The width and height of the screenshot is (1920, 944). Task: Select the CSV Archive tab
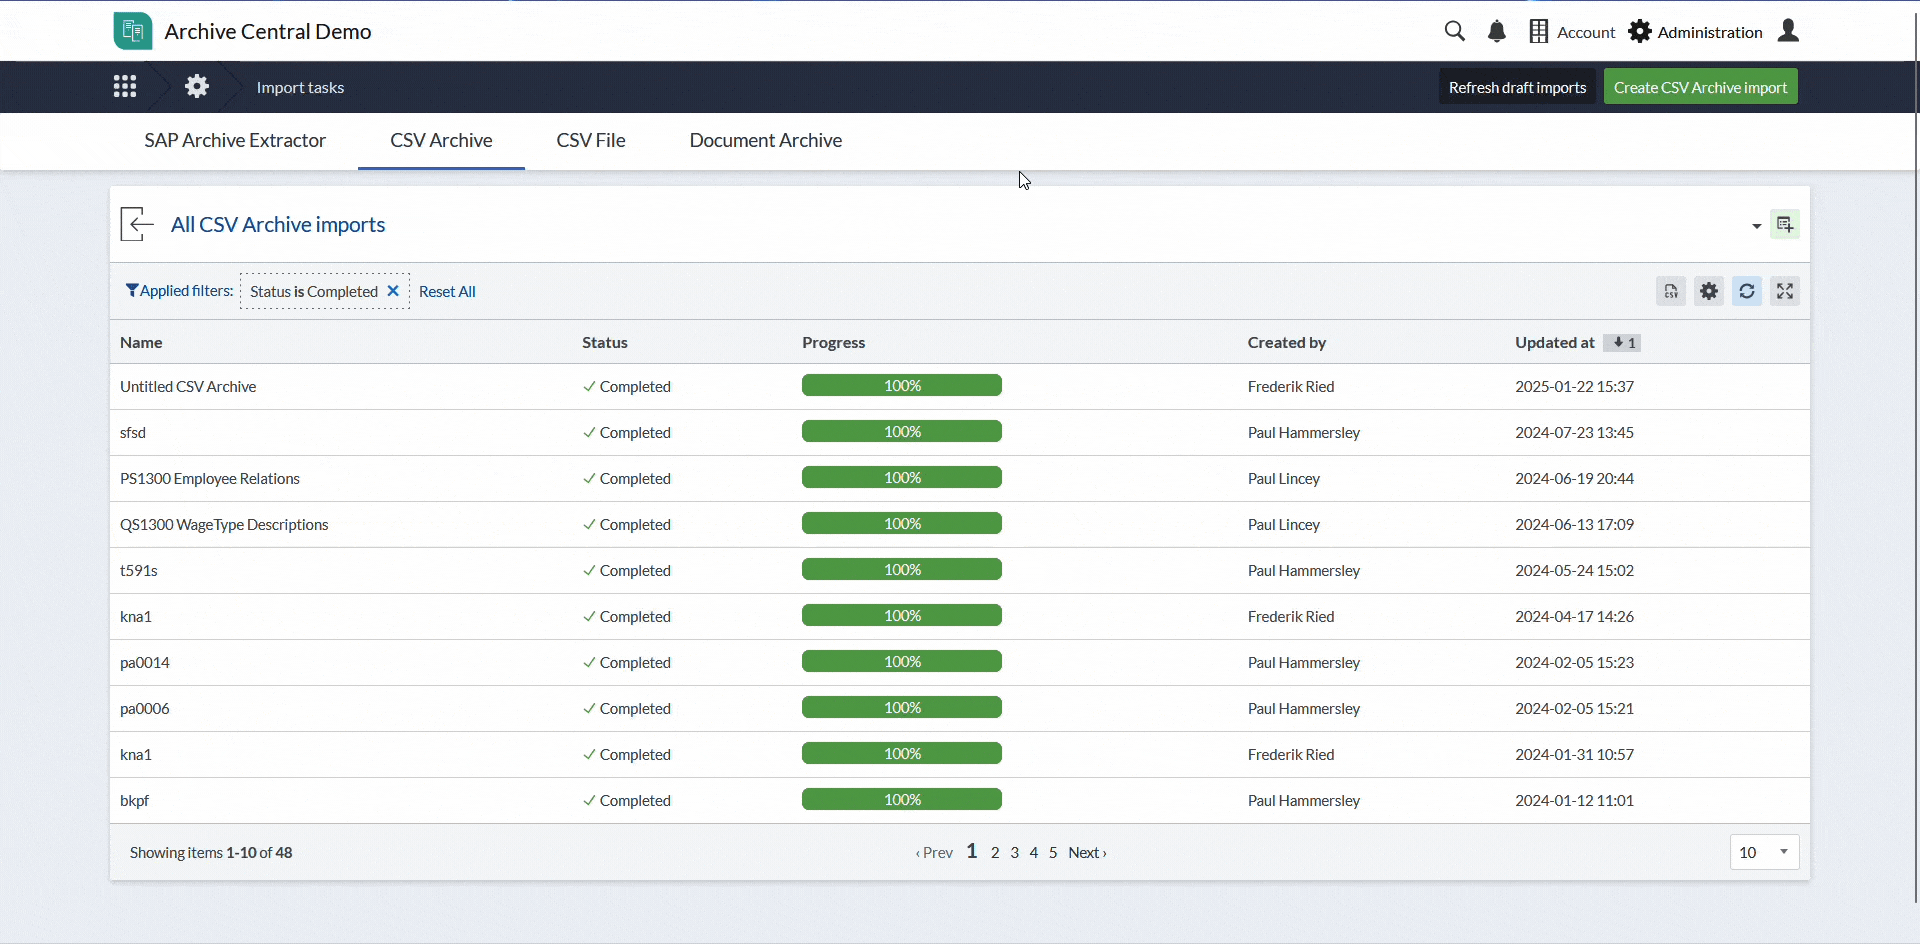coord(441,141)
